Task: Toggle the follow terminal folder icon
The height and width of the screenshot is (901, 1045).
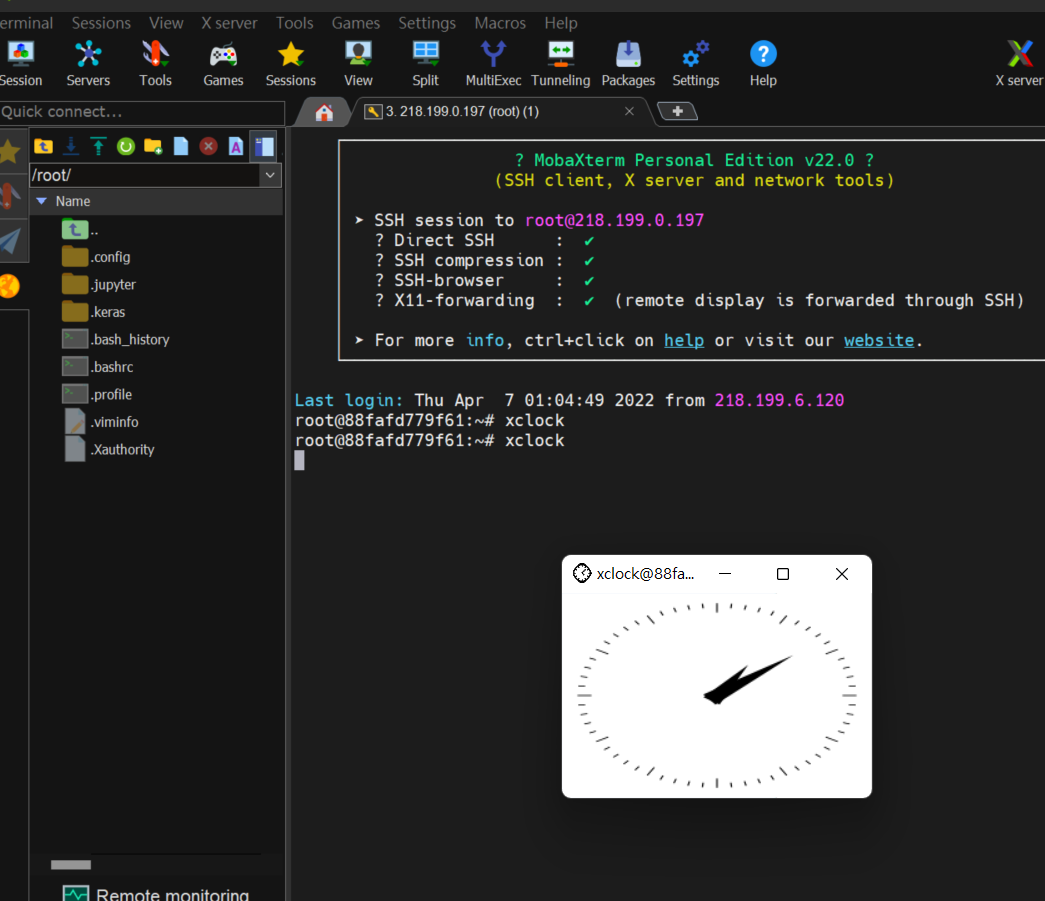Action: [x=263, y=146]
